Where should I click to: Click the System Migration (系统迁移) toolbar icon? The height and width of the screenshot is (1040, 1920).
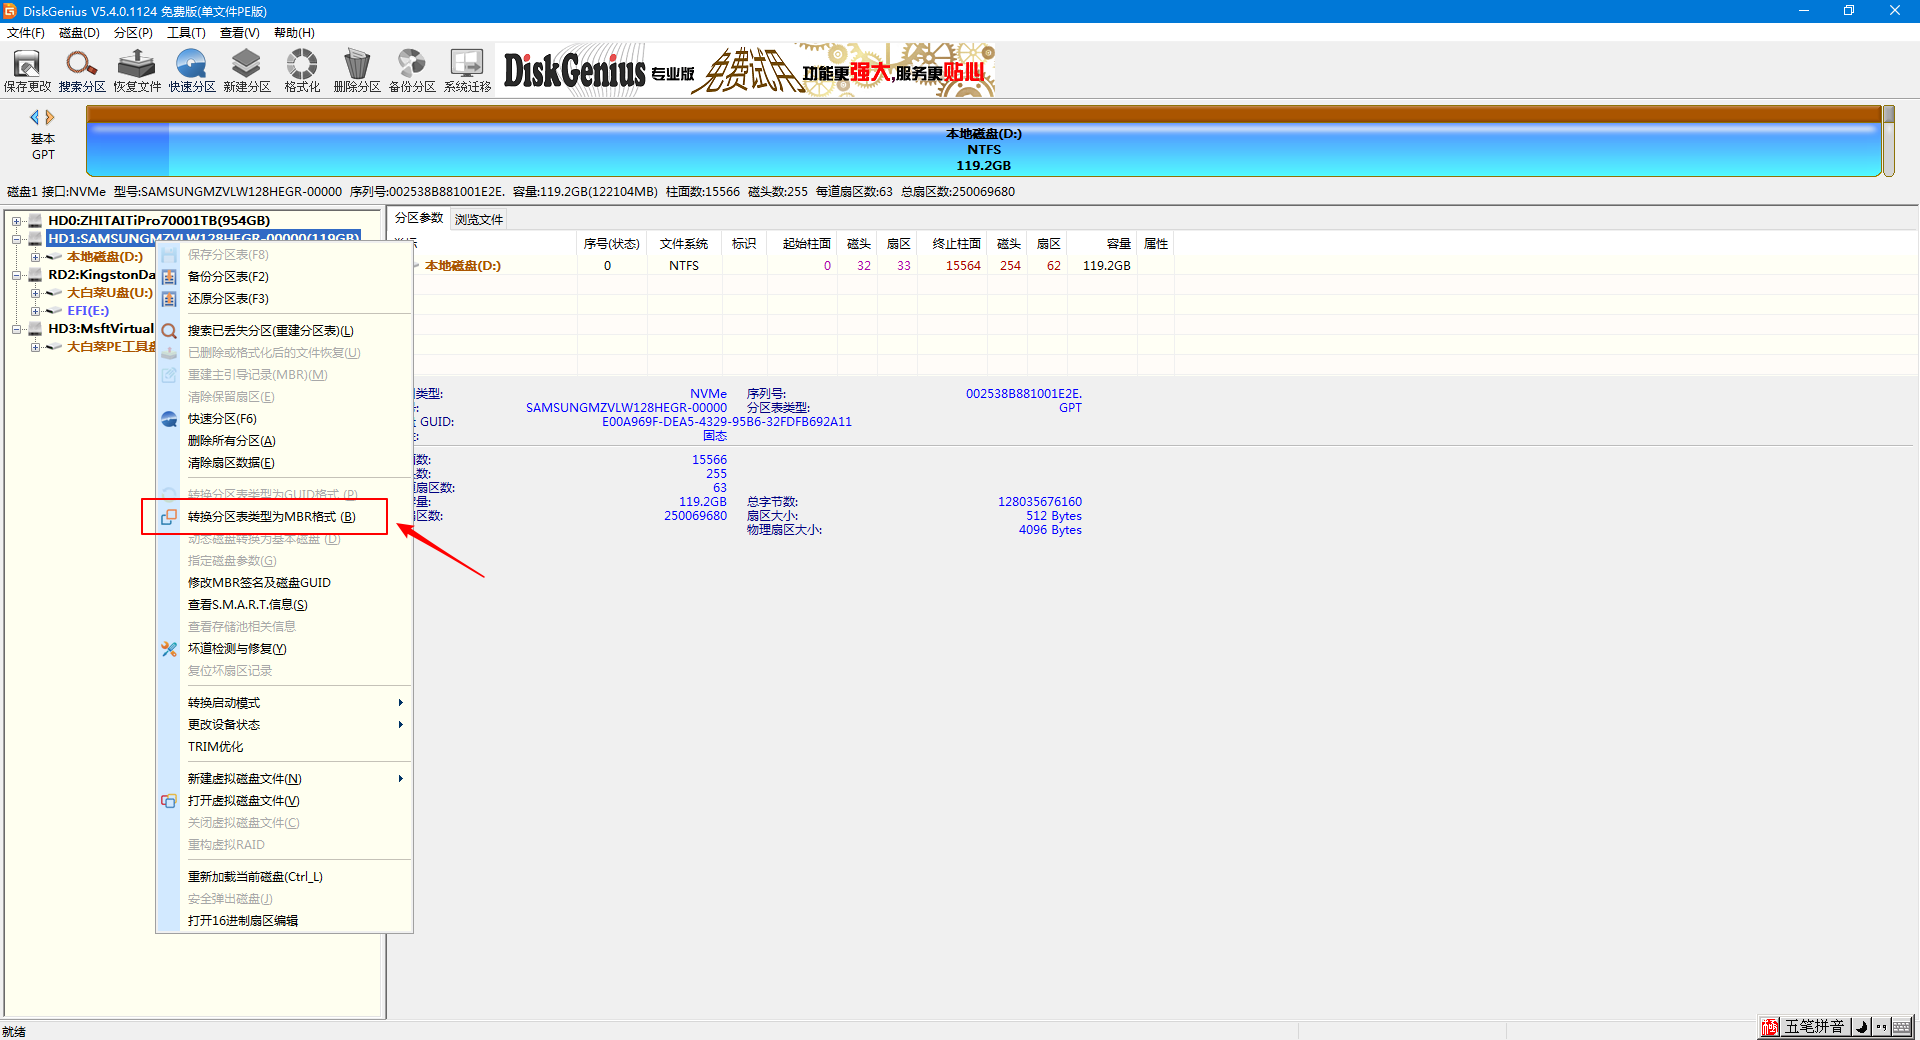pos(467,70)
